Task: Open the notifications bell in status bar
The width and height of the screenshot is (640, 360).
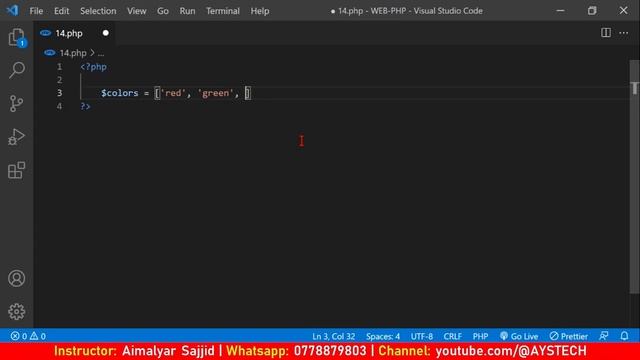Action: (624, 336)
